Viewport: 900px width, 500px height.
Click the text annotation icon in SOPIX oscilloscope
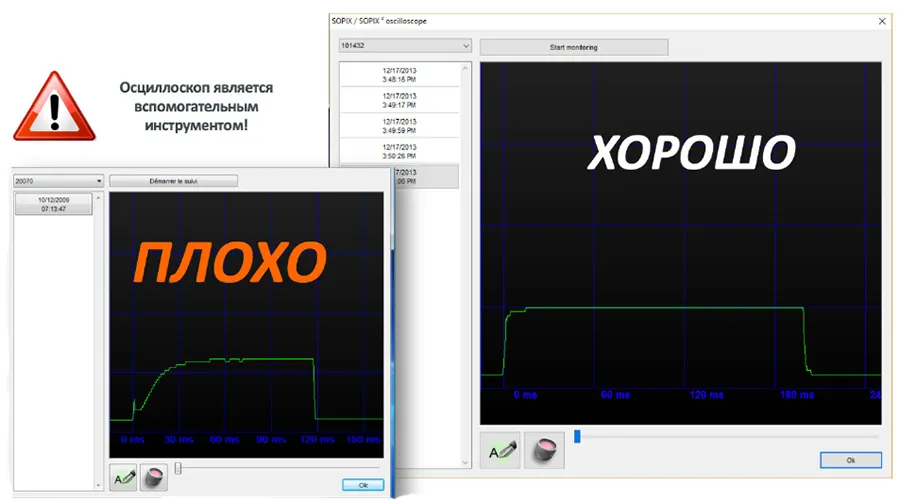click(x=500, y=451)
